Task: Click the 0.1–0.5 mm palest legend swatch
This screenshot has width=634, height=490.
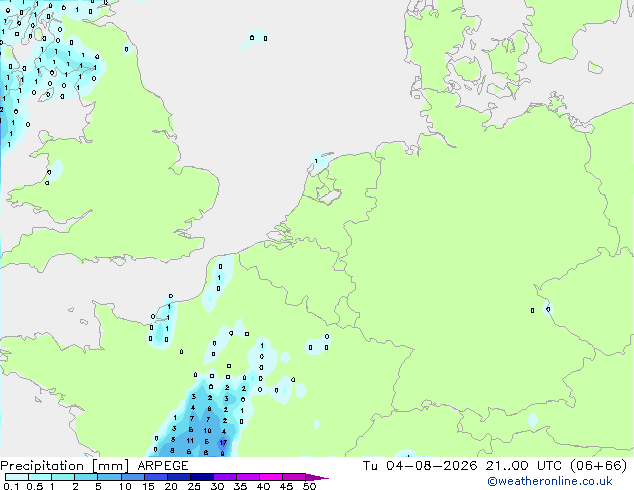Action: (17, 477)
